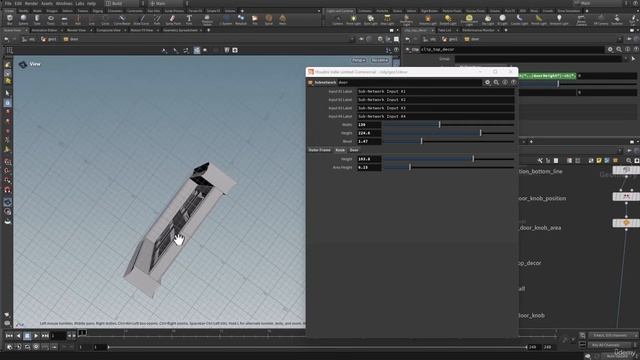Switch to the Render View tab
The height and width of the screenshot is (360, 640).
(76, 30)
